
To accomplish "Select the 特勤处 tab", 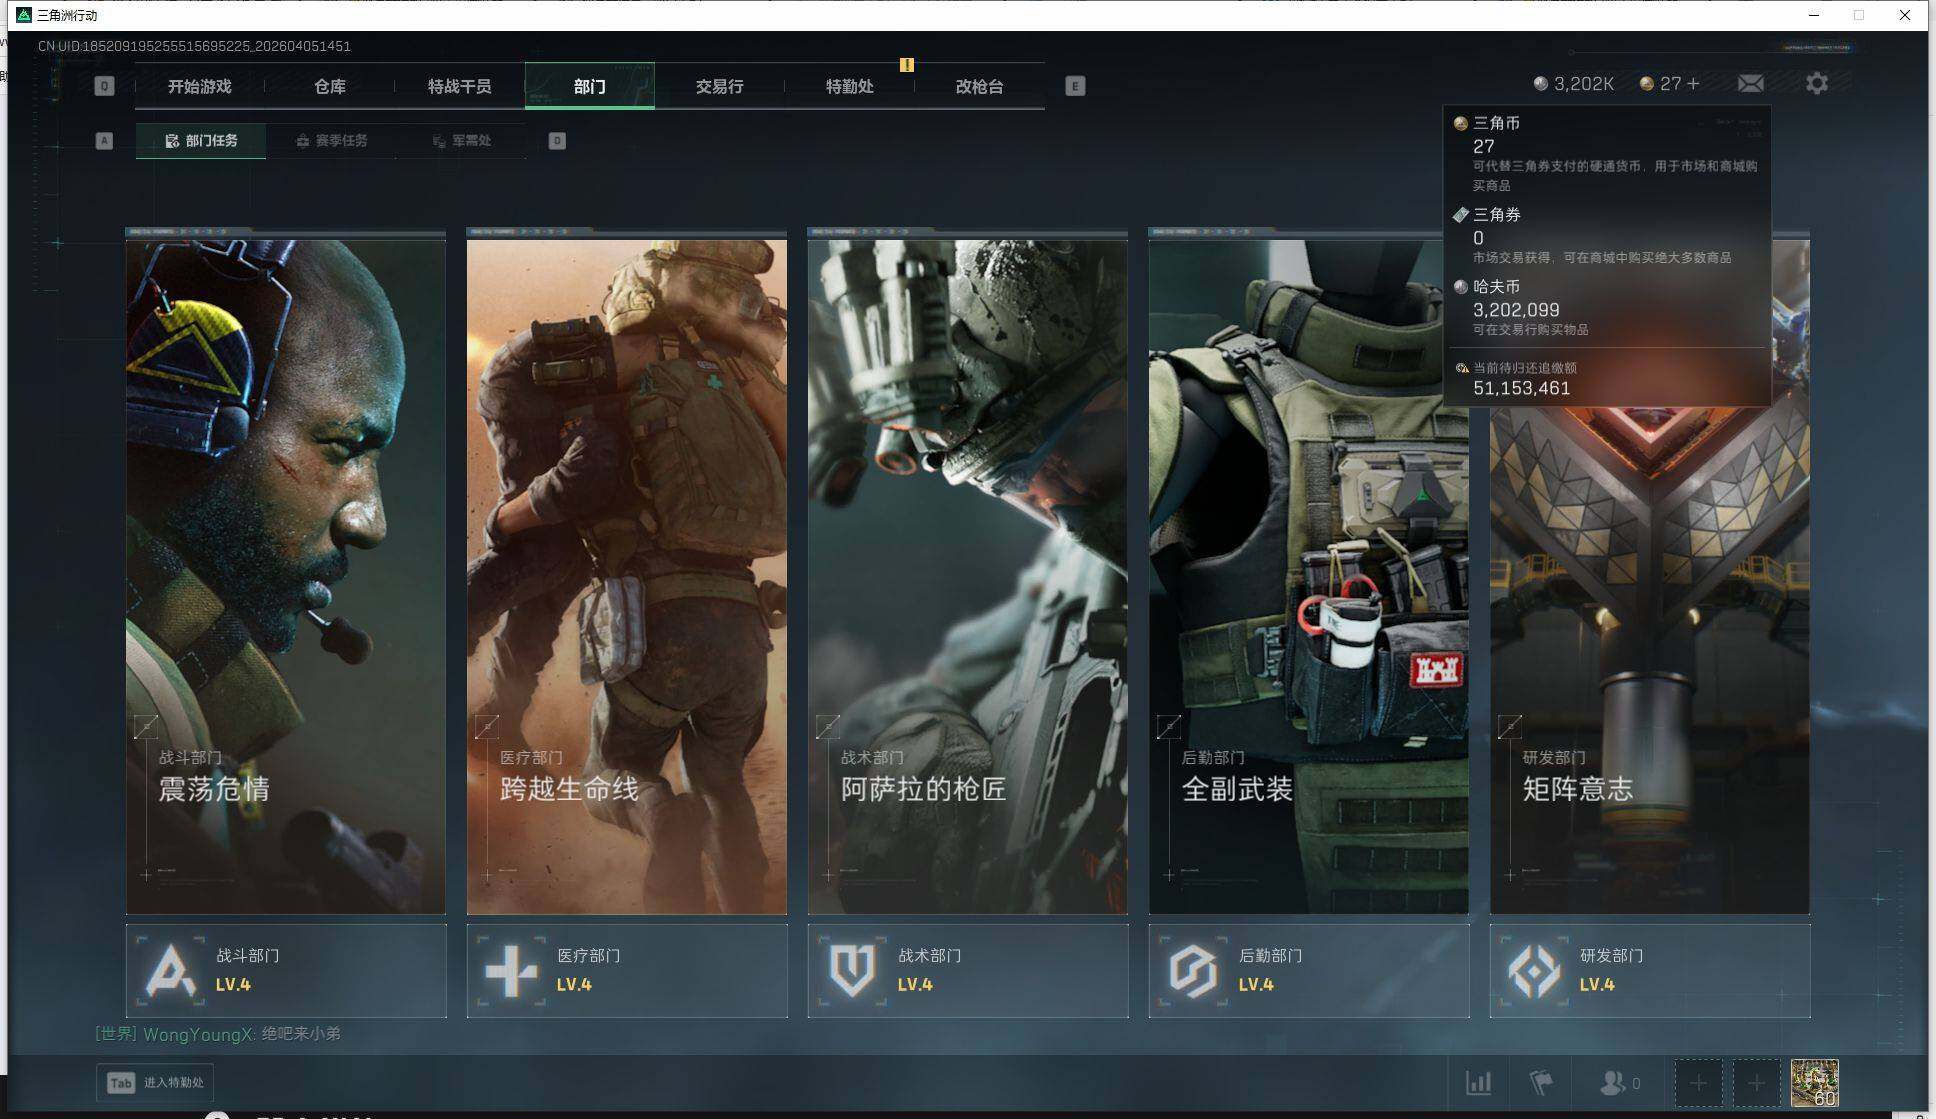I will pos(850,87).
